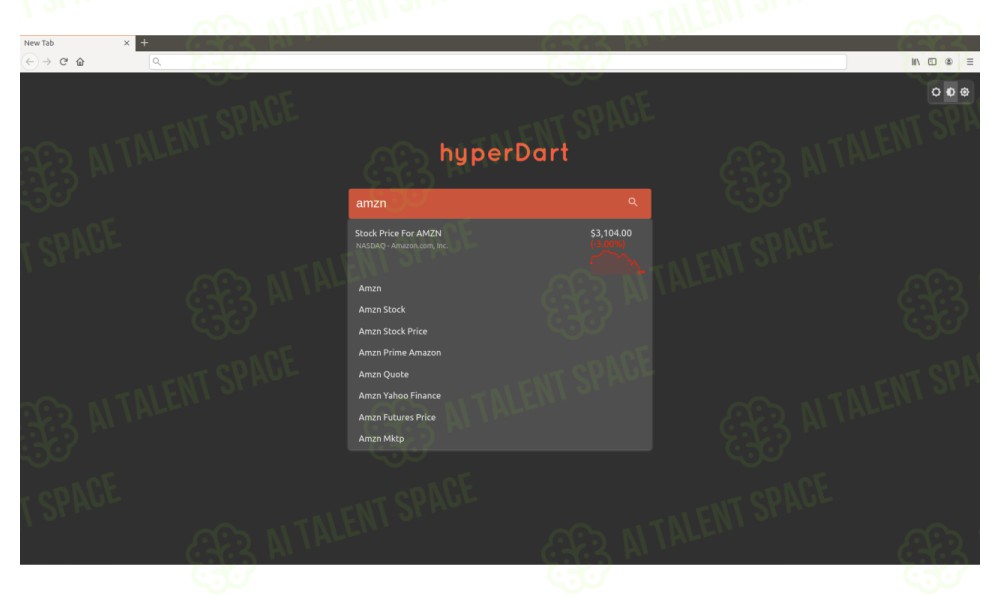The height and width of the screenshot is (600, 1000).
Task: Click the back navigation arrow
Action: click(30, 62)
